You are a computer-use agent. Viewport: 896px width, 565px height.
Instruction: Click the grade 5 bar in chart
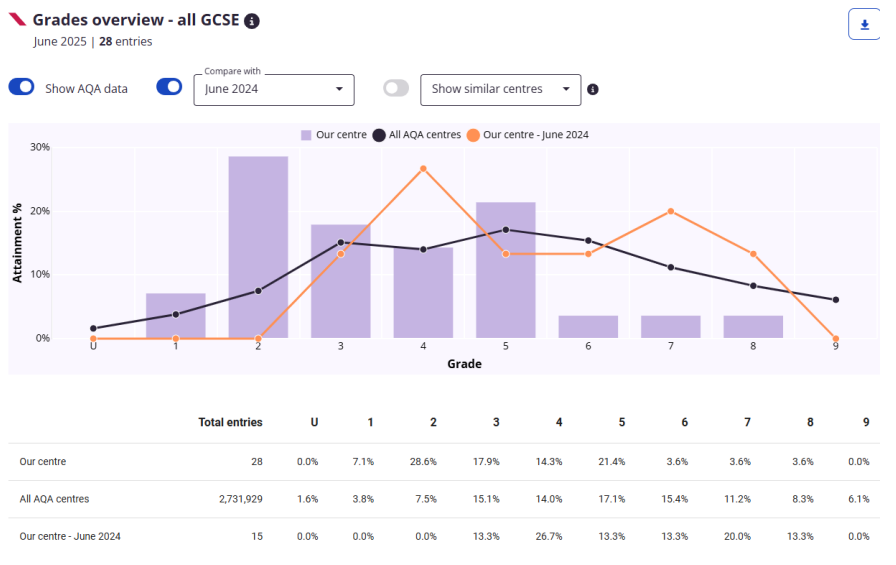(x=505, y=270)
